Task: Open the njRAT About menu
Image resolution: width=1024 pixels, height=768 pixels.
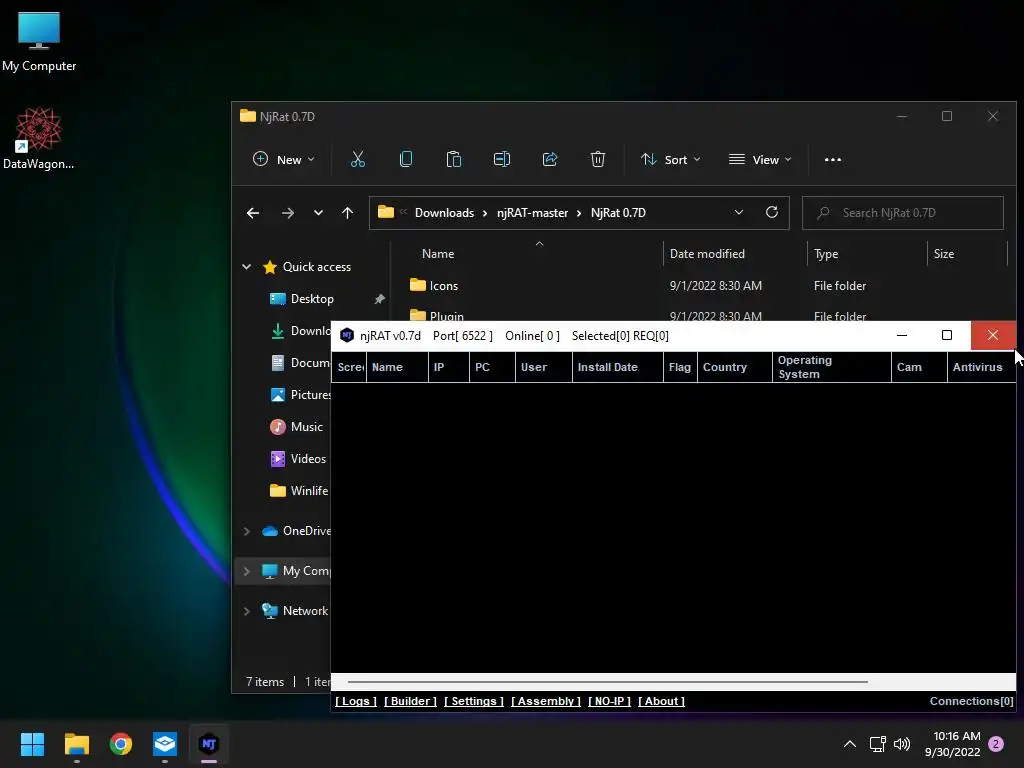Action: pos(661,701)
